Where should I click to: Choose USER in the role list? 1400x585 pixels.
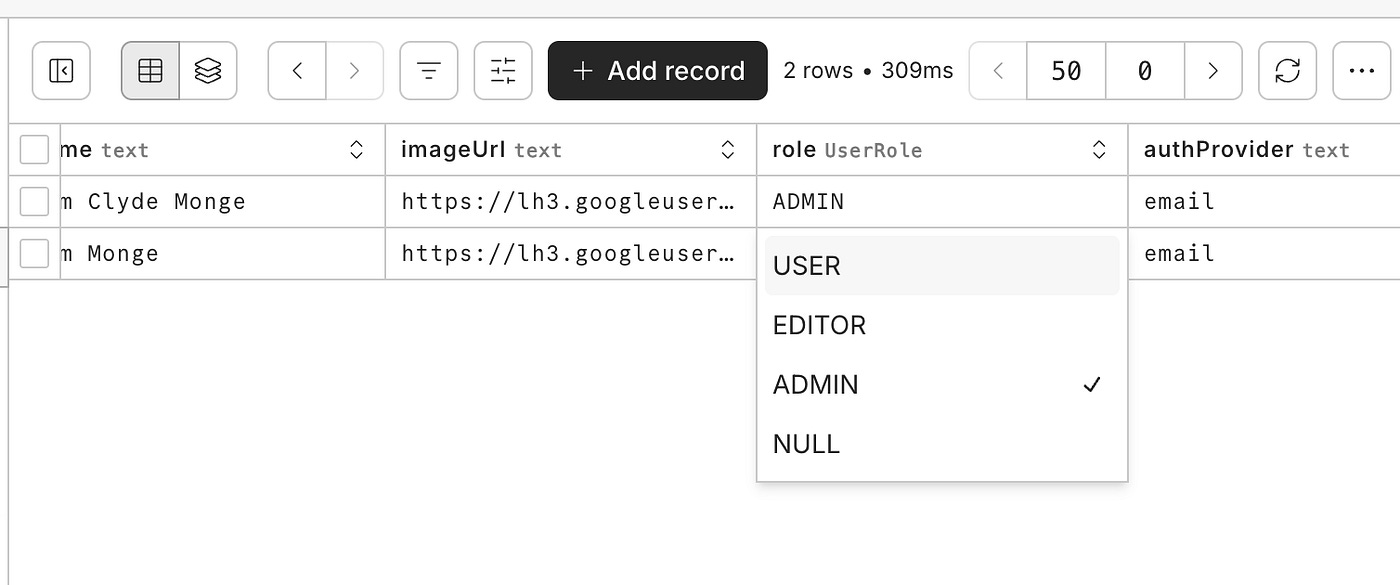[x=806, y=265]
